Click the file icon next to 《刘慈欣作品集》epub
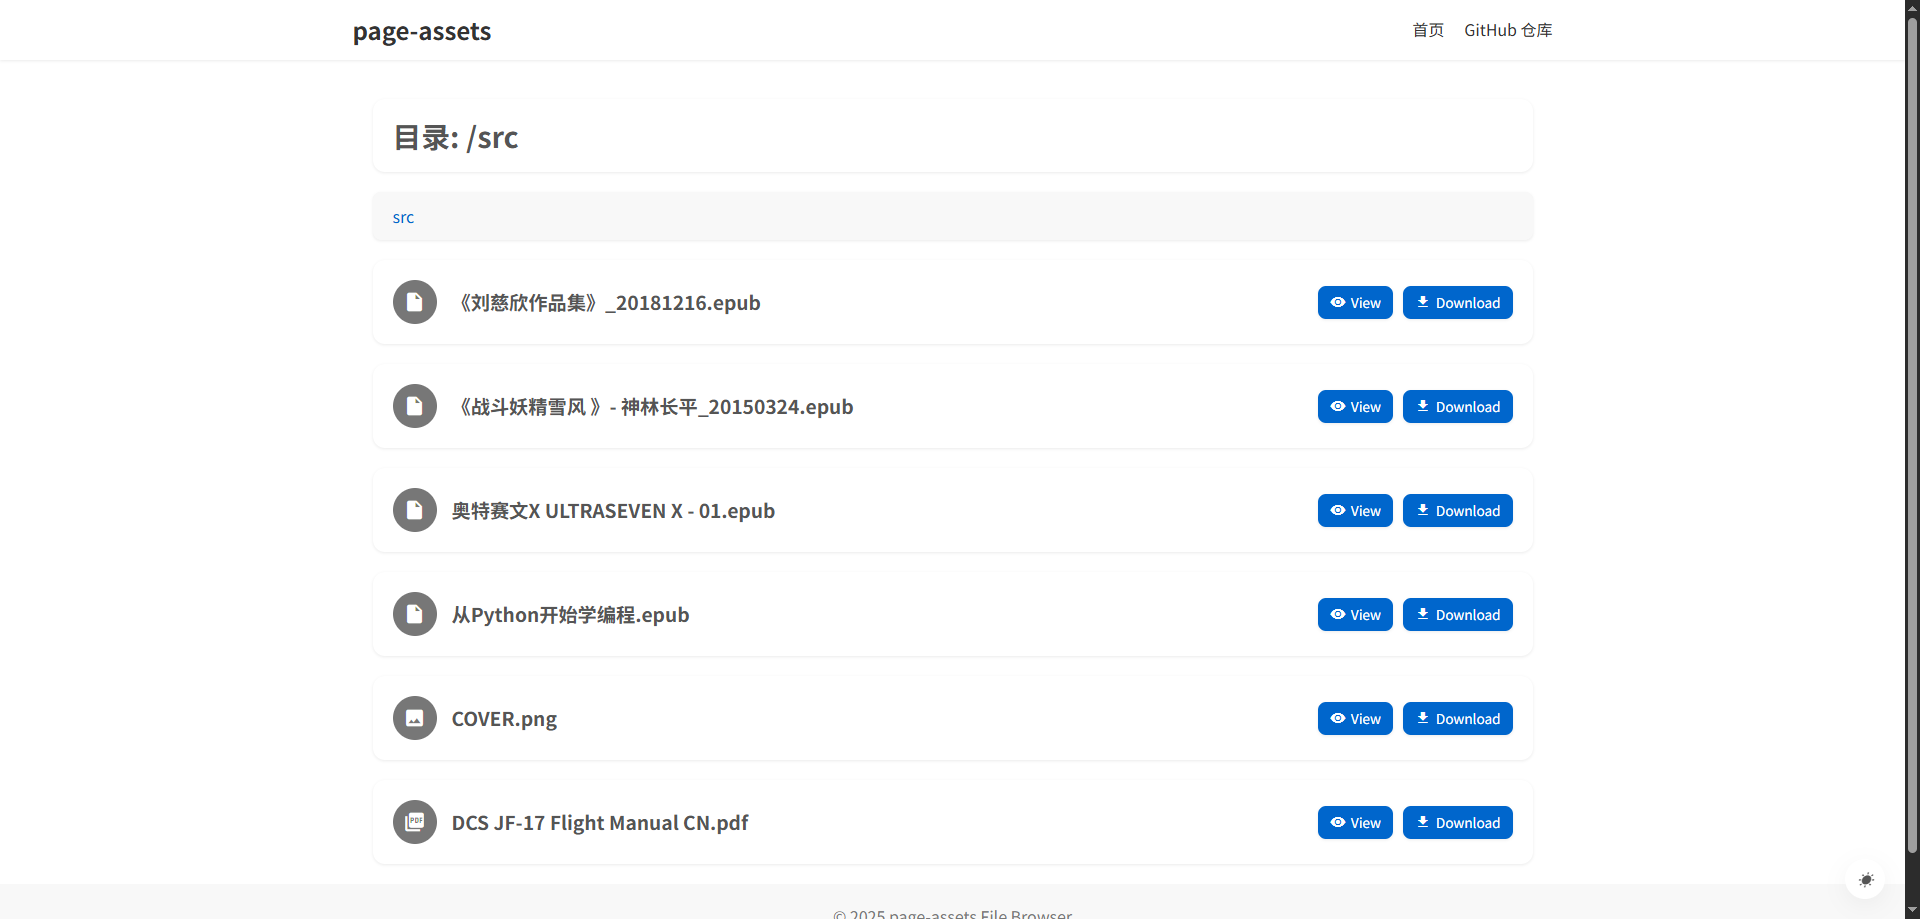The image size is (1920, 919). pyautogui.click(x=414, y=302)
